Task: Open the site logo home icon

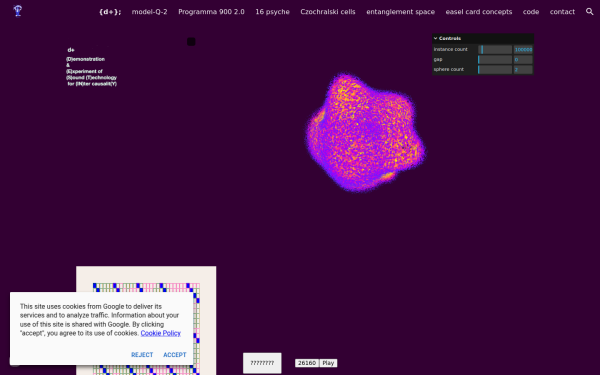Action: click(x=18, y=11)
